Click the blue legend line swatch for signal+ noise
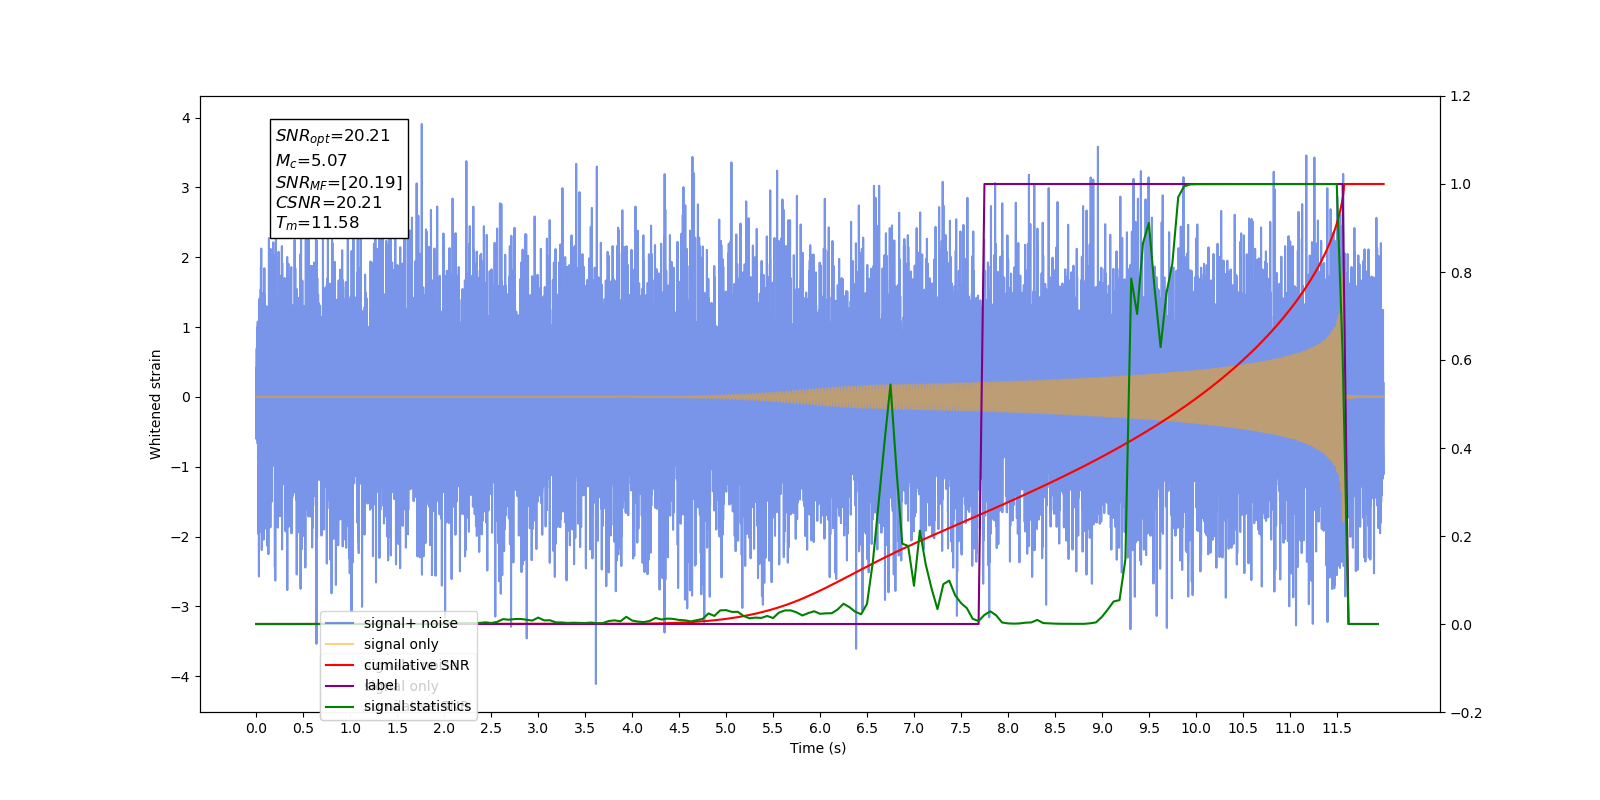1600x800 pixels. [340, 624]
